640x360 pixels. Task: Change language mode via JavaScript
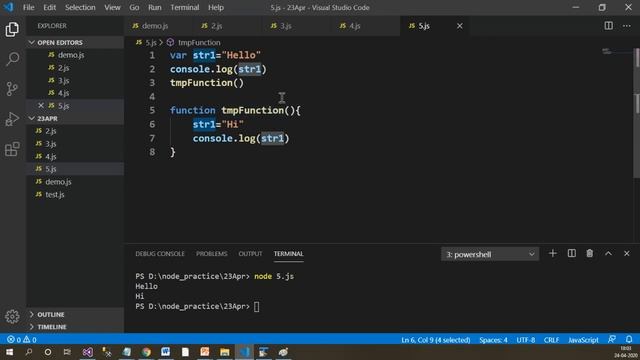click(583, 340)
